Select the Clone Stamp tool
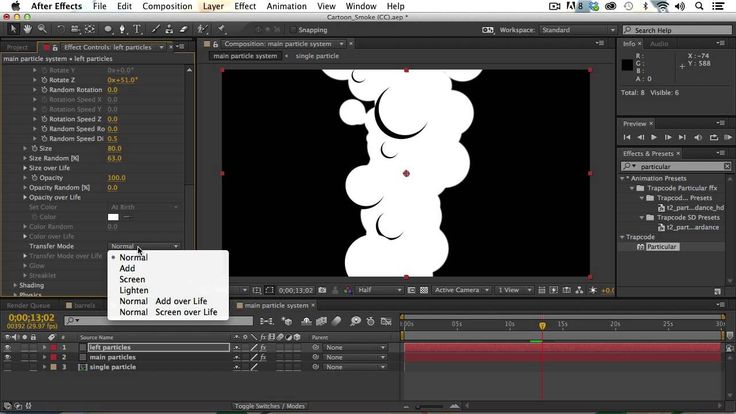 [x=169, y=29]
